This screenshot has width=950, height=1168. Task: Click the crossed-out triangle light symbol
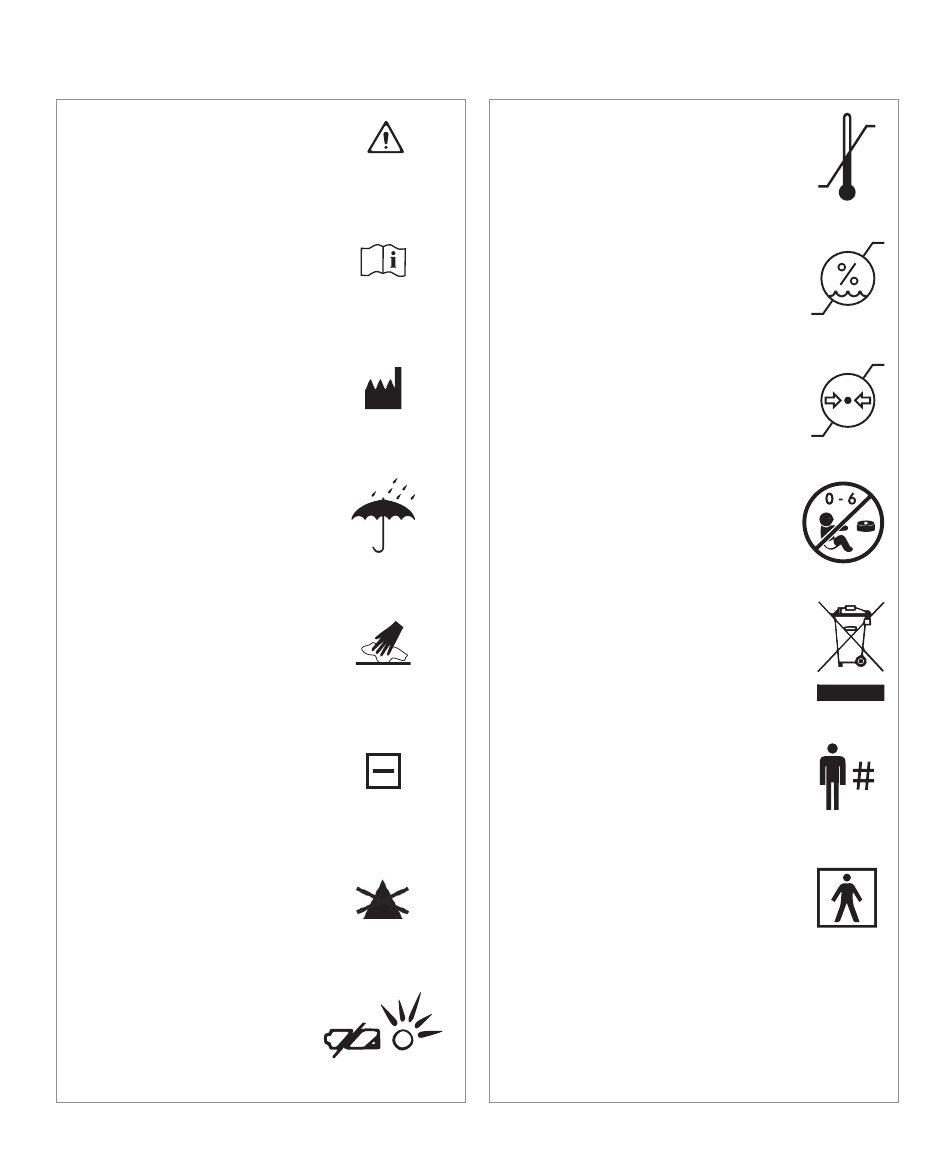pos(383,899)
